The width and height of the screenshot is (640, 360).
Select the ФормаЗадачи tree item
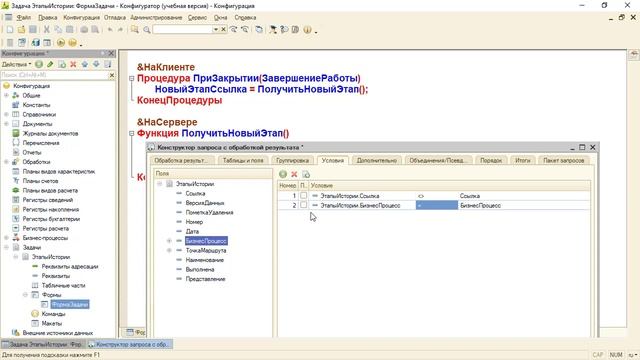click(70, 304)
